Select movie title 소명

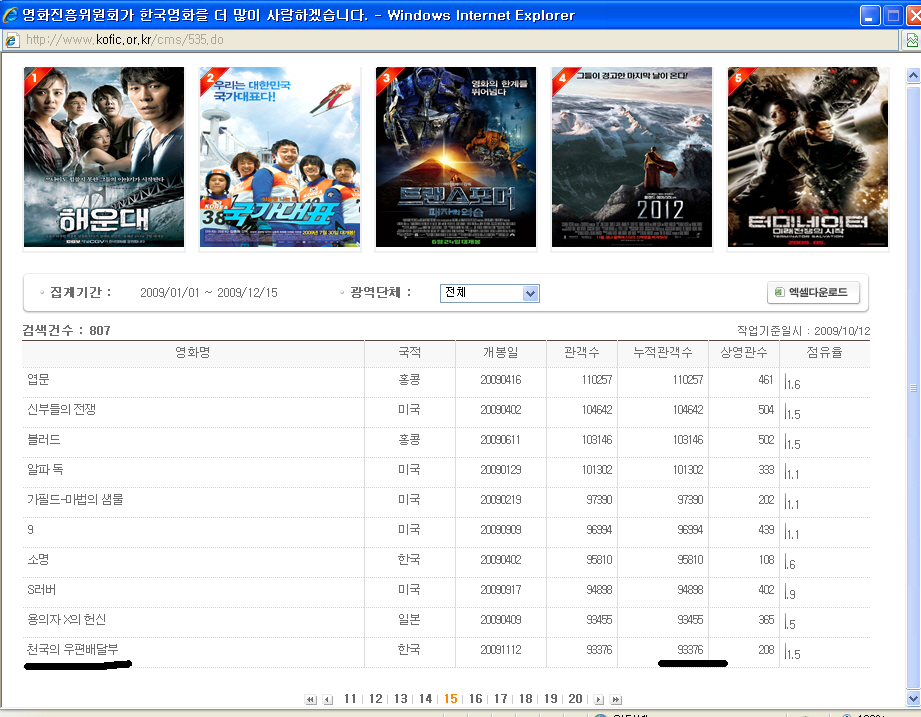(x=38, y=560)
